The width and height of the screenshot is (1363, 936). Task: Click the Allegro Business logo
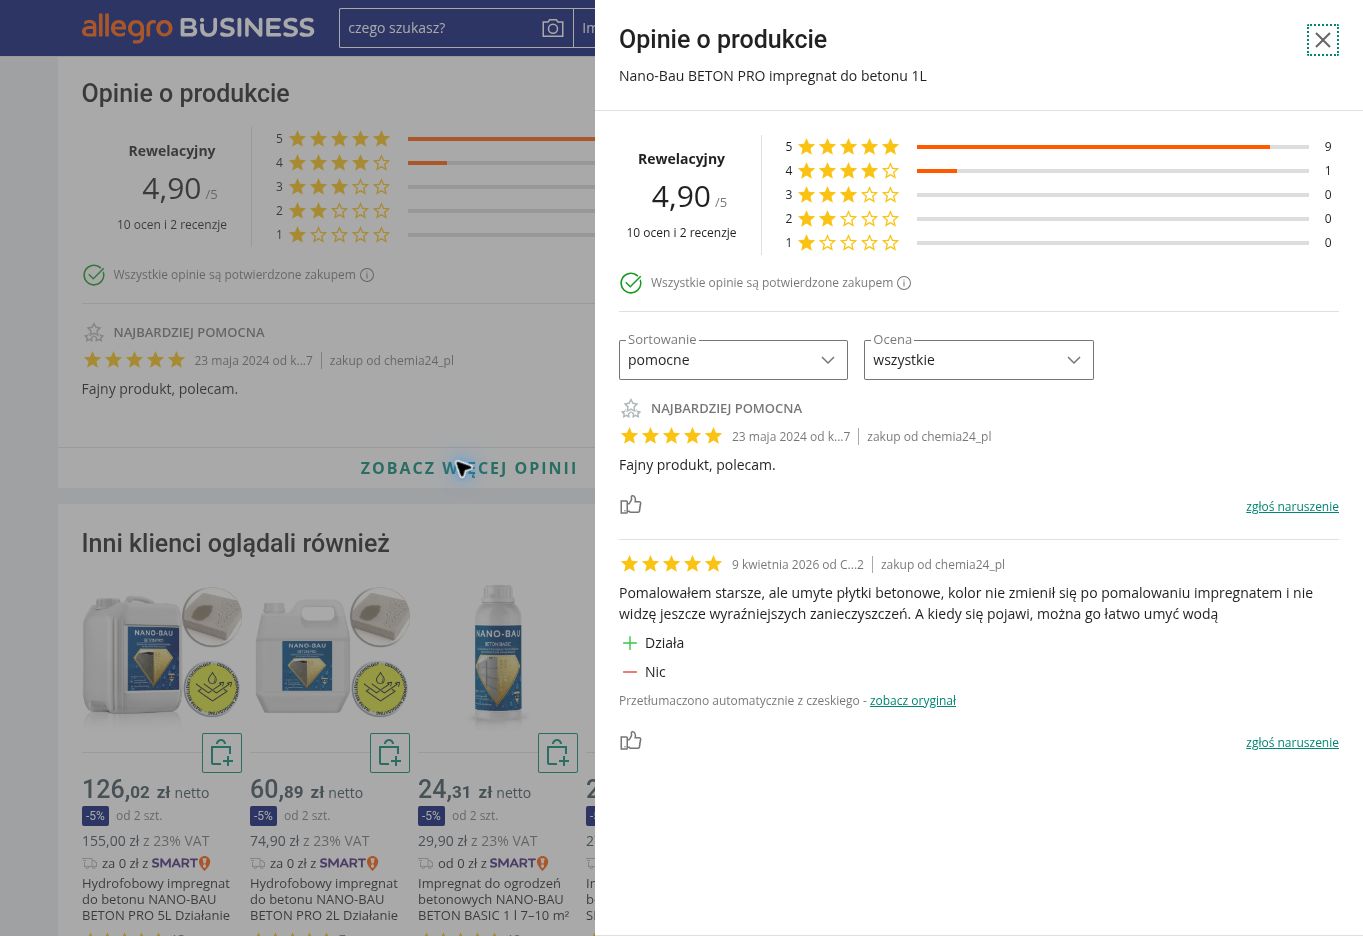coord(198,27)
